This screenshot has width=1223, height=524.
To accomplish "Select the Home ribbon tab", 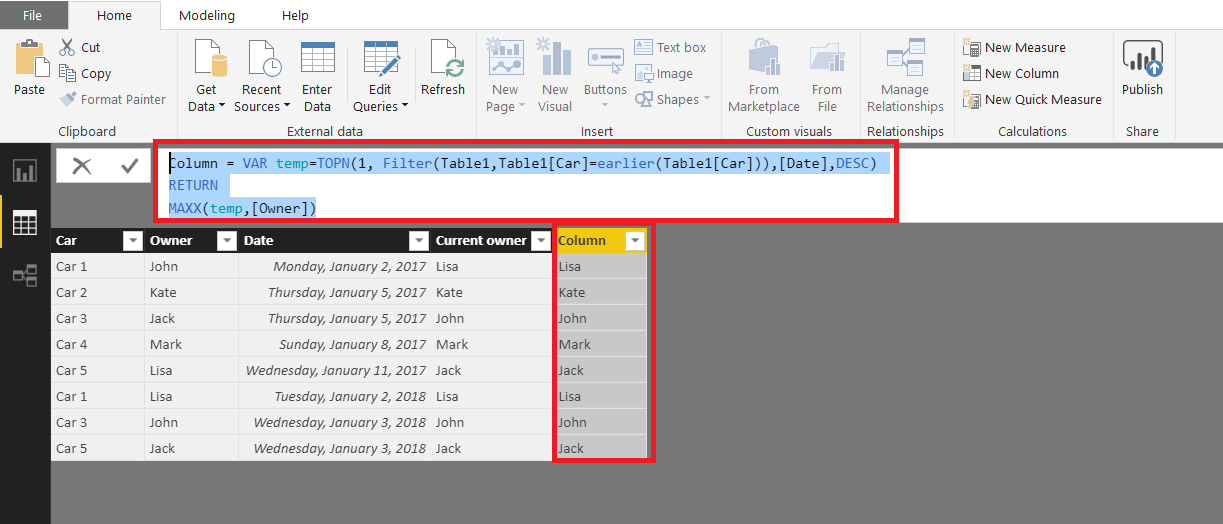I will (114, 15).
